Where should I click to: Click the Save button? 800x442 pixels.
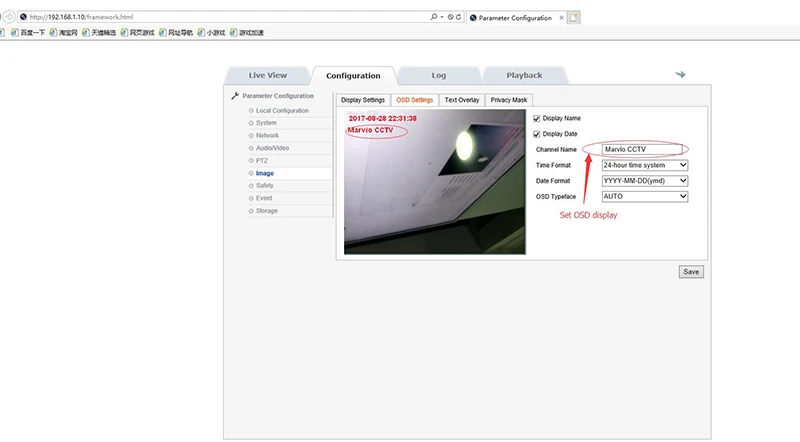pos(691,272)
